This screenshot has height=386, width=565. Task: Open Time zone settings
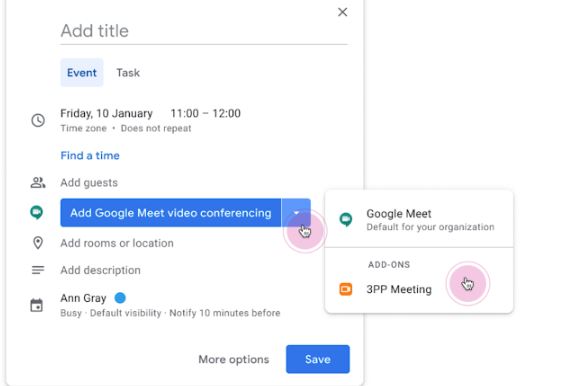coord(83,128)
